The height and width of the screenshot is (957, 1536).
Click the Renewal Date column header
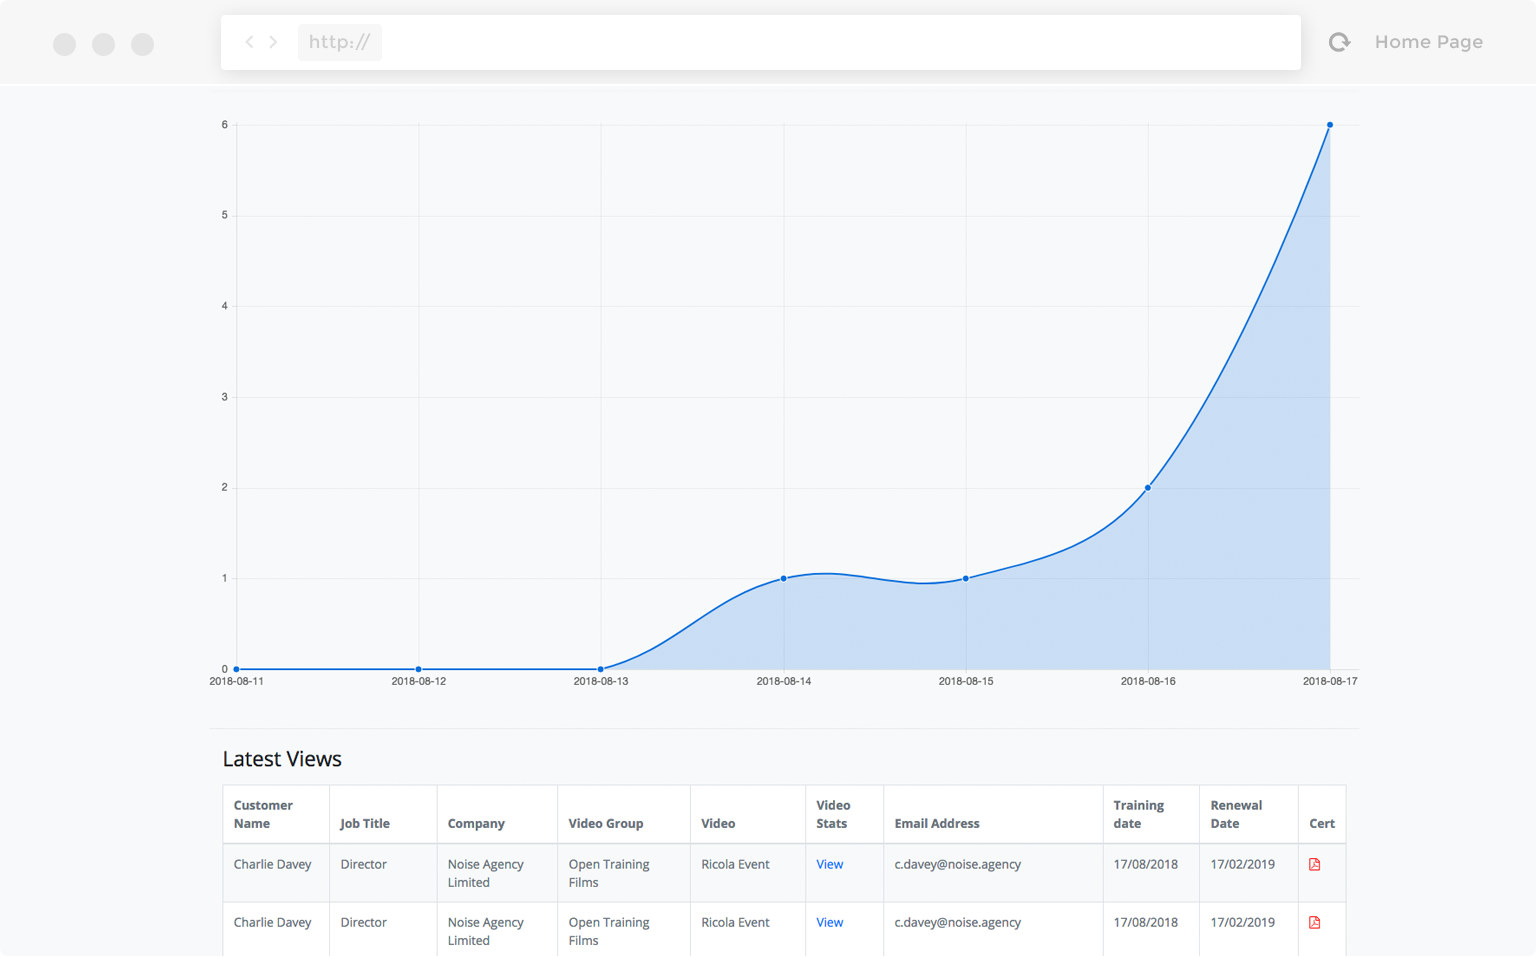click(1237, 814)
